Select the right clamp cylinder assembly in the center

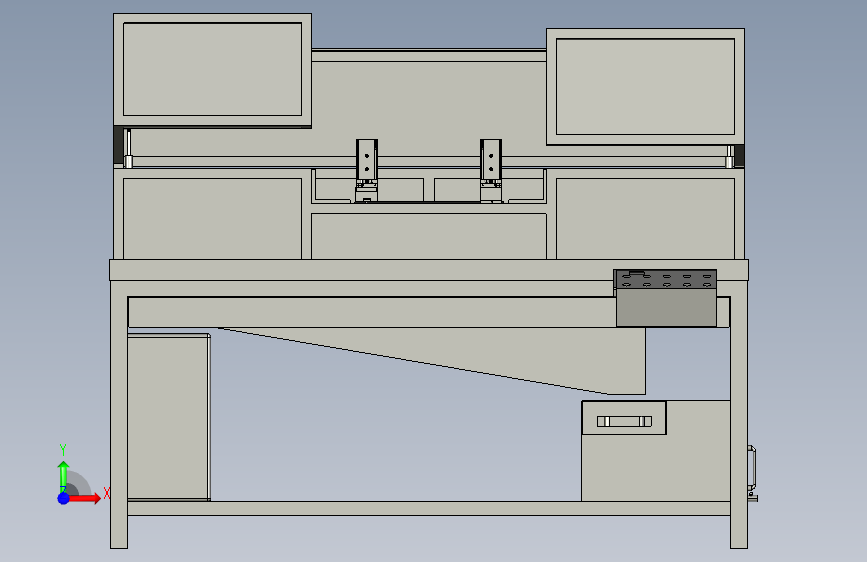pos(491,171)
